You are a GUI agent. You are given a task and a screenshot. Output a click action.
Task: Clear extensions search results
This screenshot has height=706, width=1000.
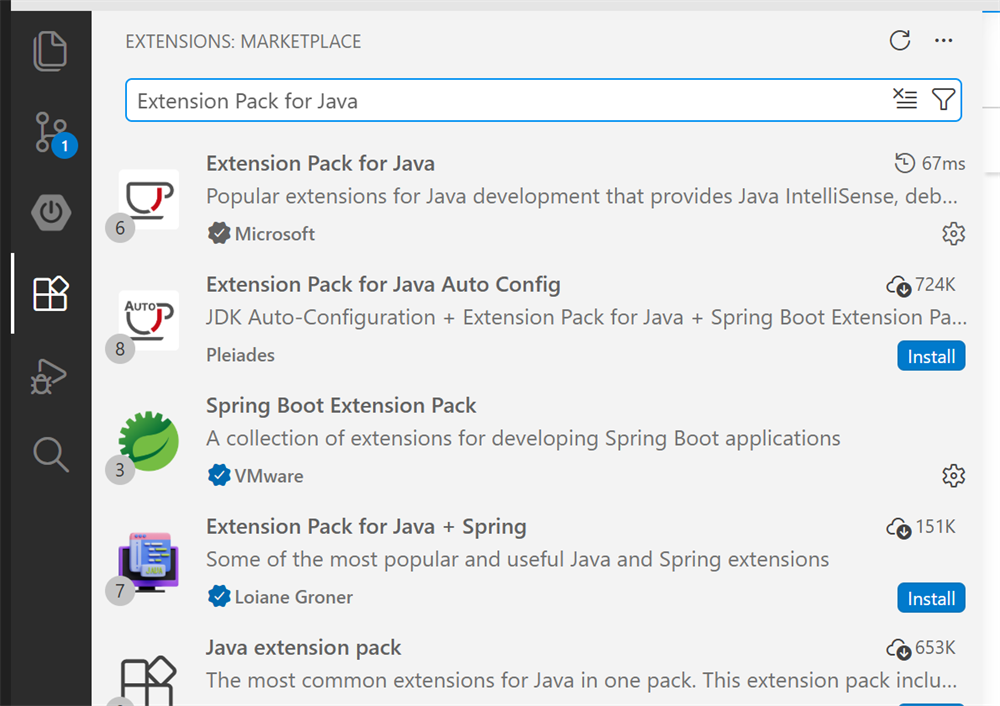click(x=905, y=99)
